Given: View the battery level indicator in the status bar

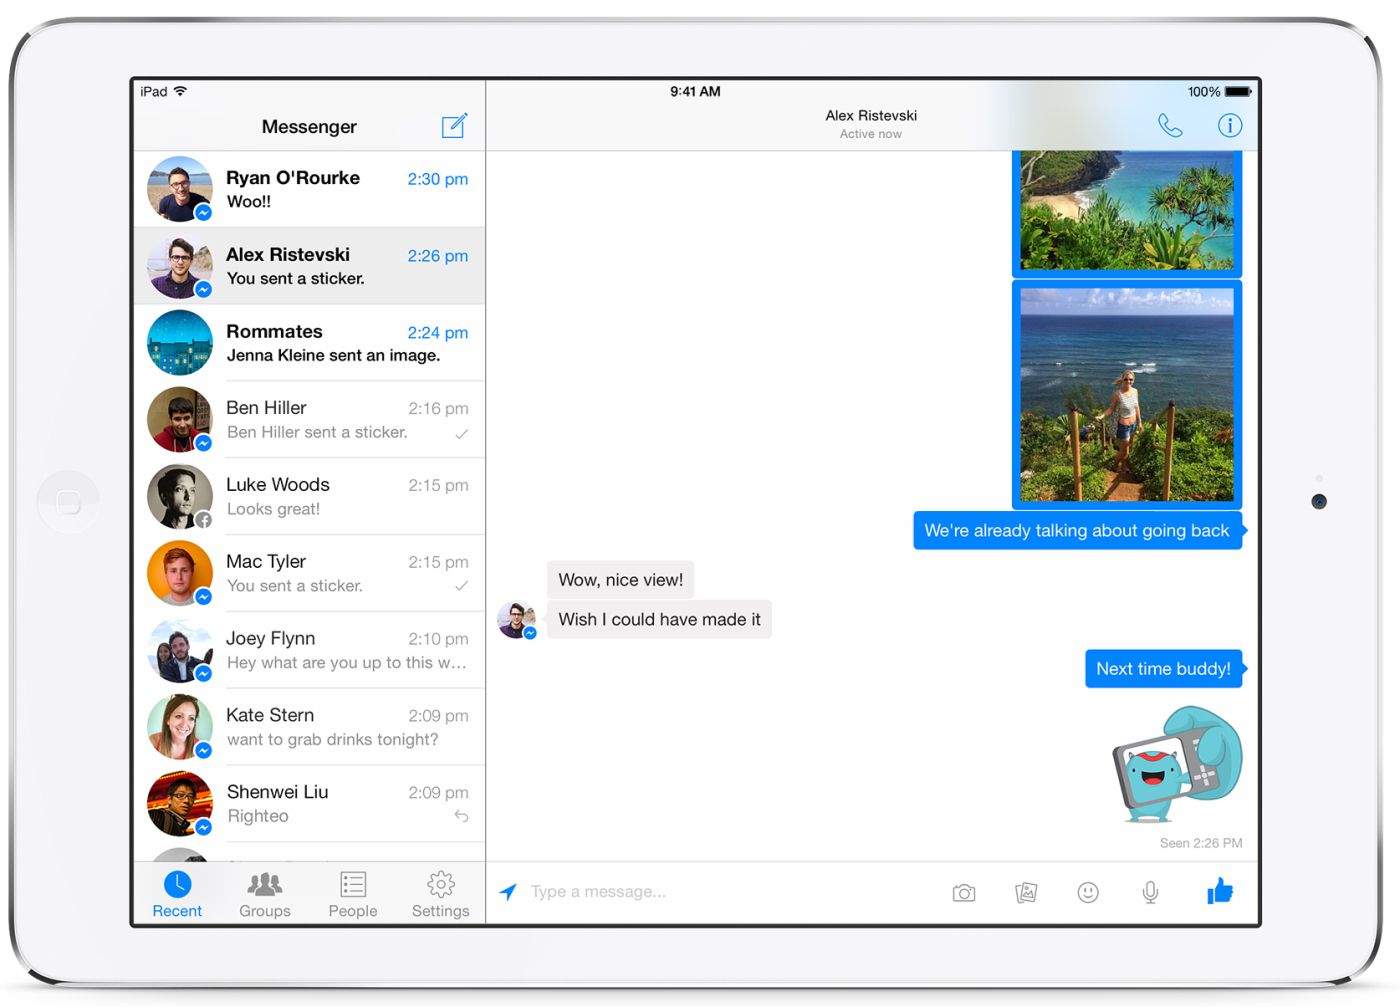Looking at the screenshot, I should click(x=1236, y=91).
